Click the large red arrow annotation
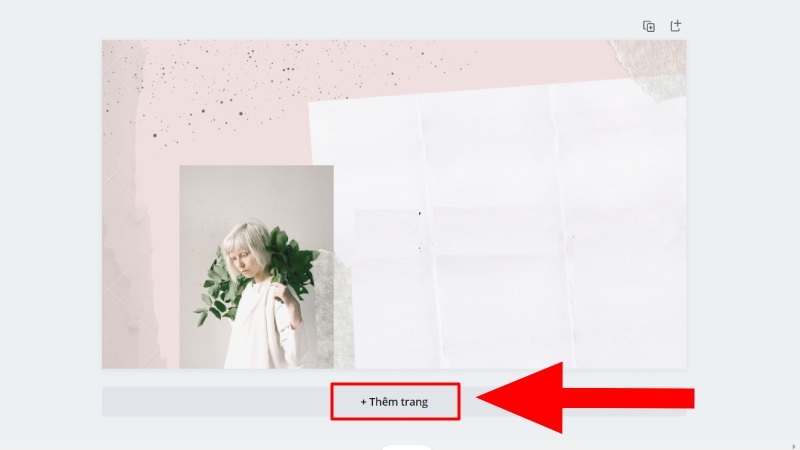The width and height of the screenshot is (800, 450). click(586, 398)
